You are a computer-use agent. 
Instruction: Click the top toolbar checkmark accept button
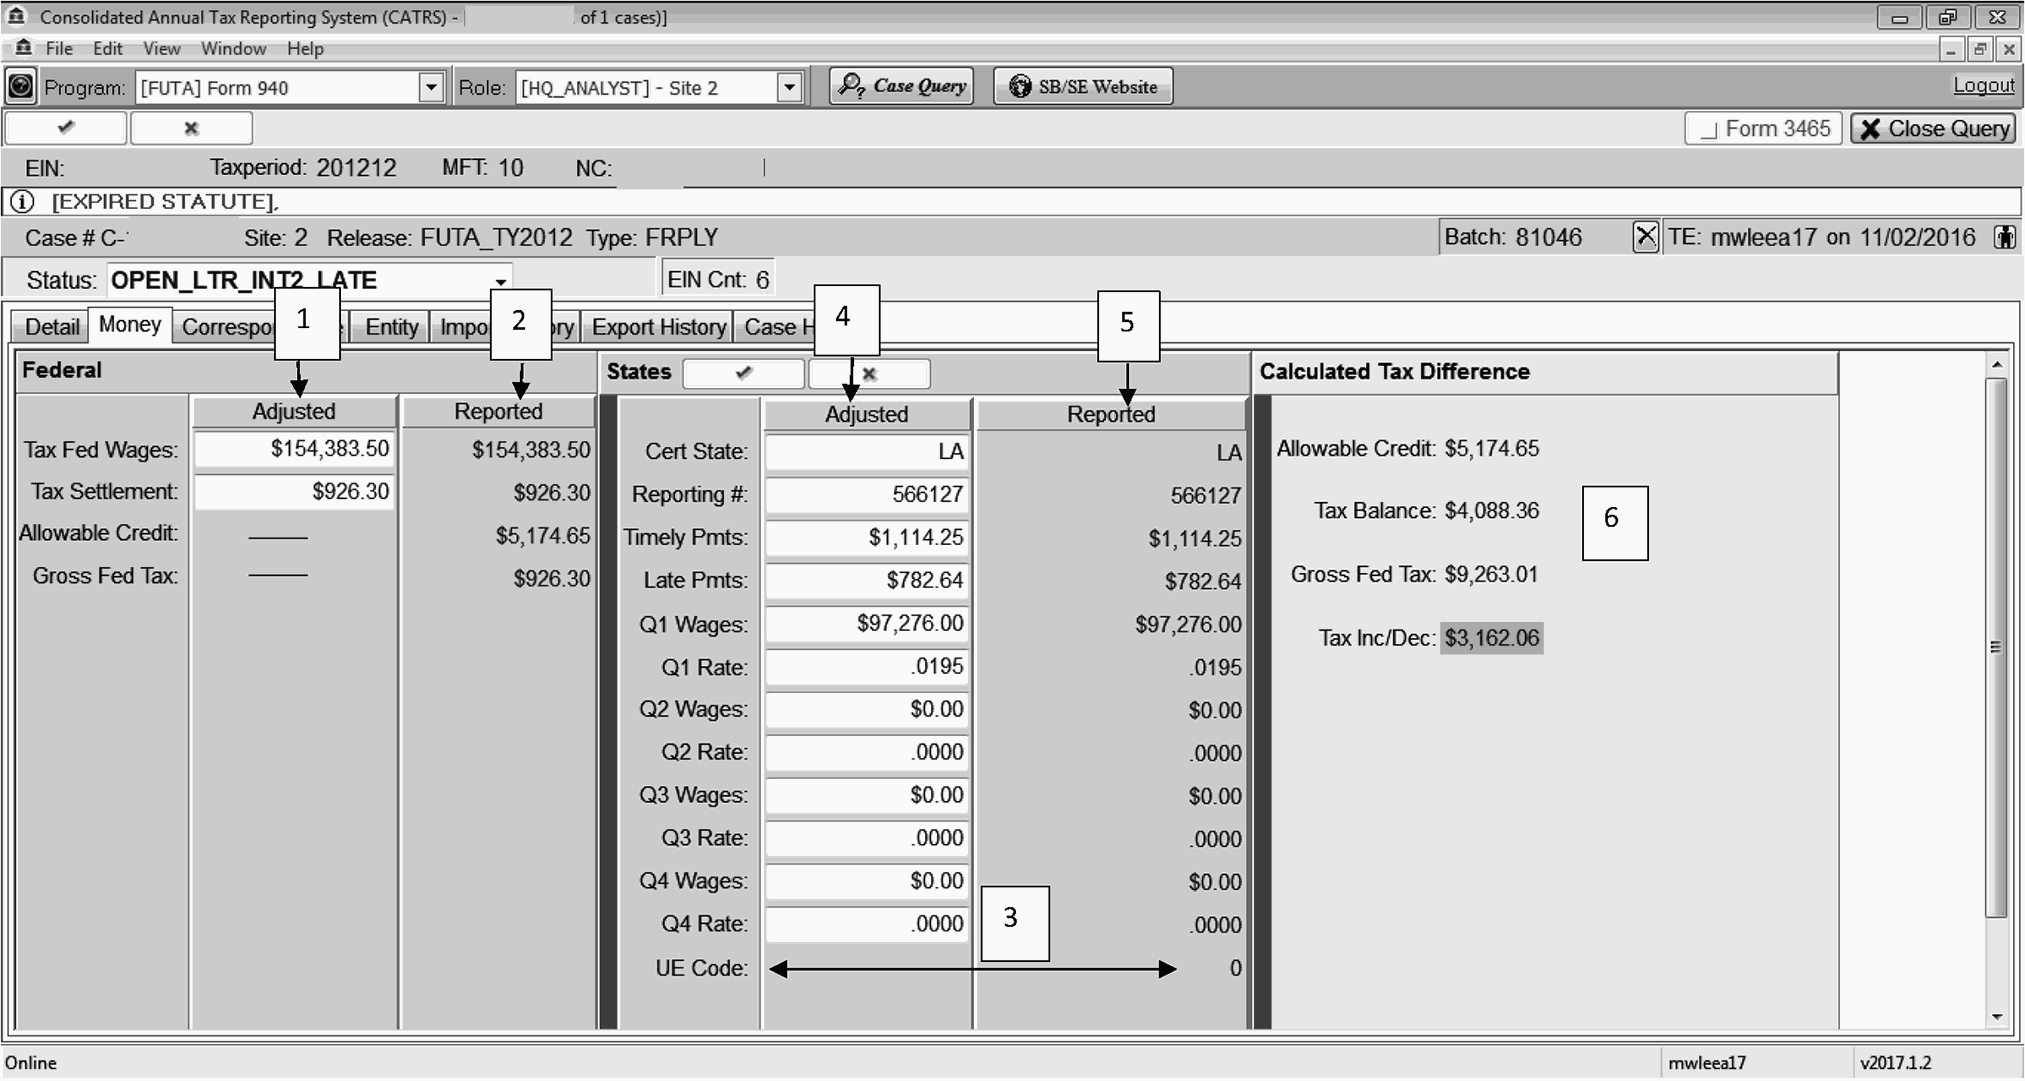(x=66, y=128)
